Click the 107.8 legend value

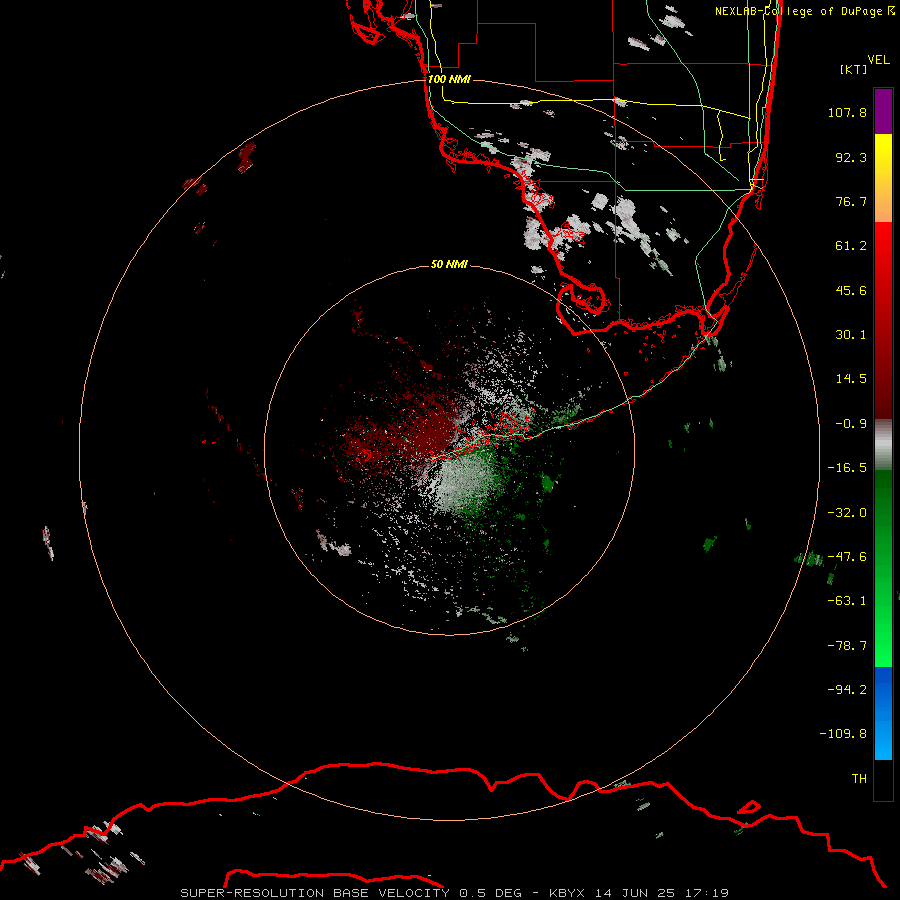[847, 112]
